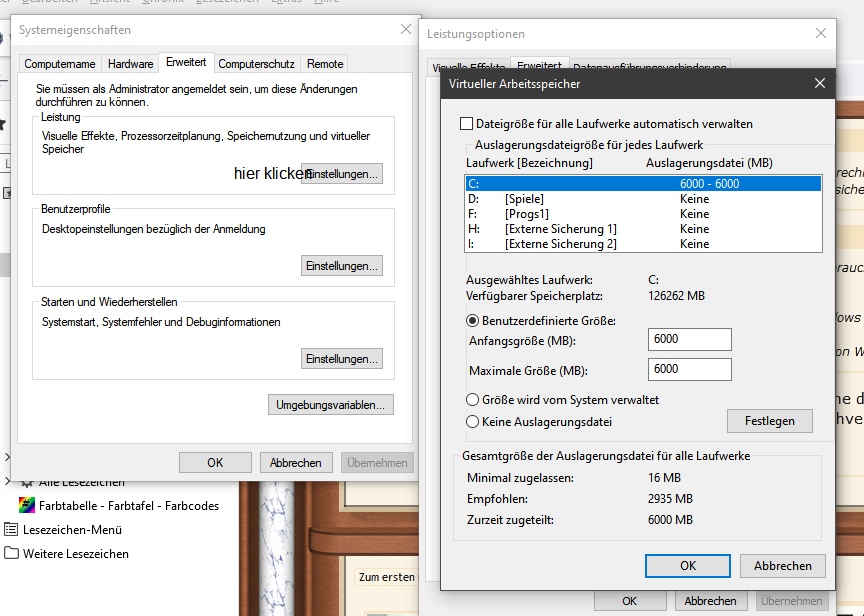Viewport: 864px width, 616px height.
Task: Click Einstellungen under Benutzerprofile
Action: [x=342, y=266]
